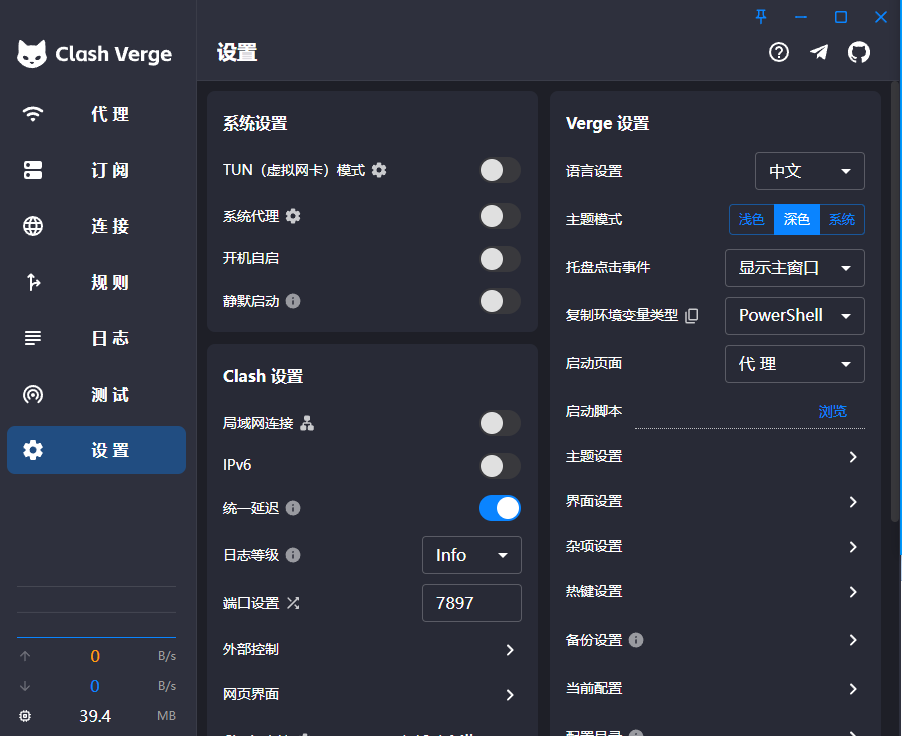Enable TUN virtual NIC mode switch
The height and width of the screenshot is (736, 902).
coord(500,170)
